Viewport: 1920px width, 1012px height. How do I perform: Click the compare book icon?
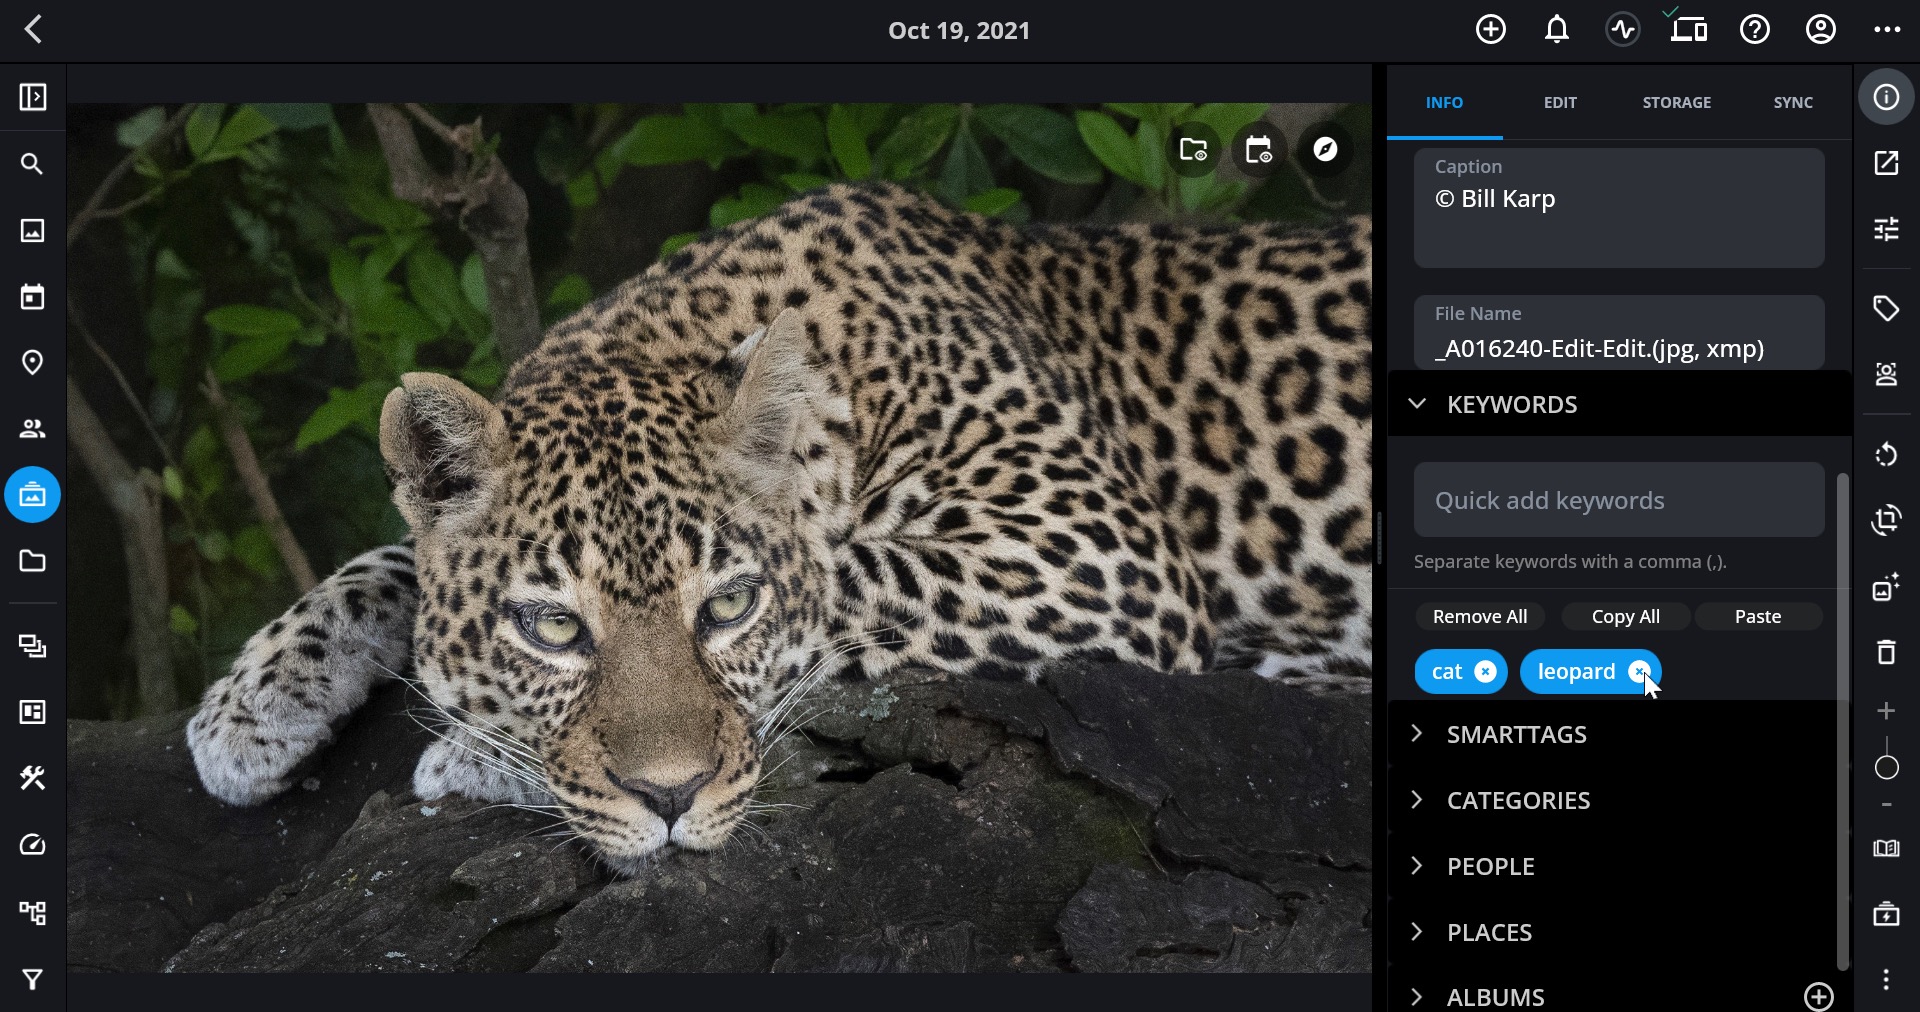pos(1886,849)
